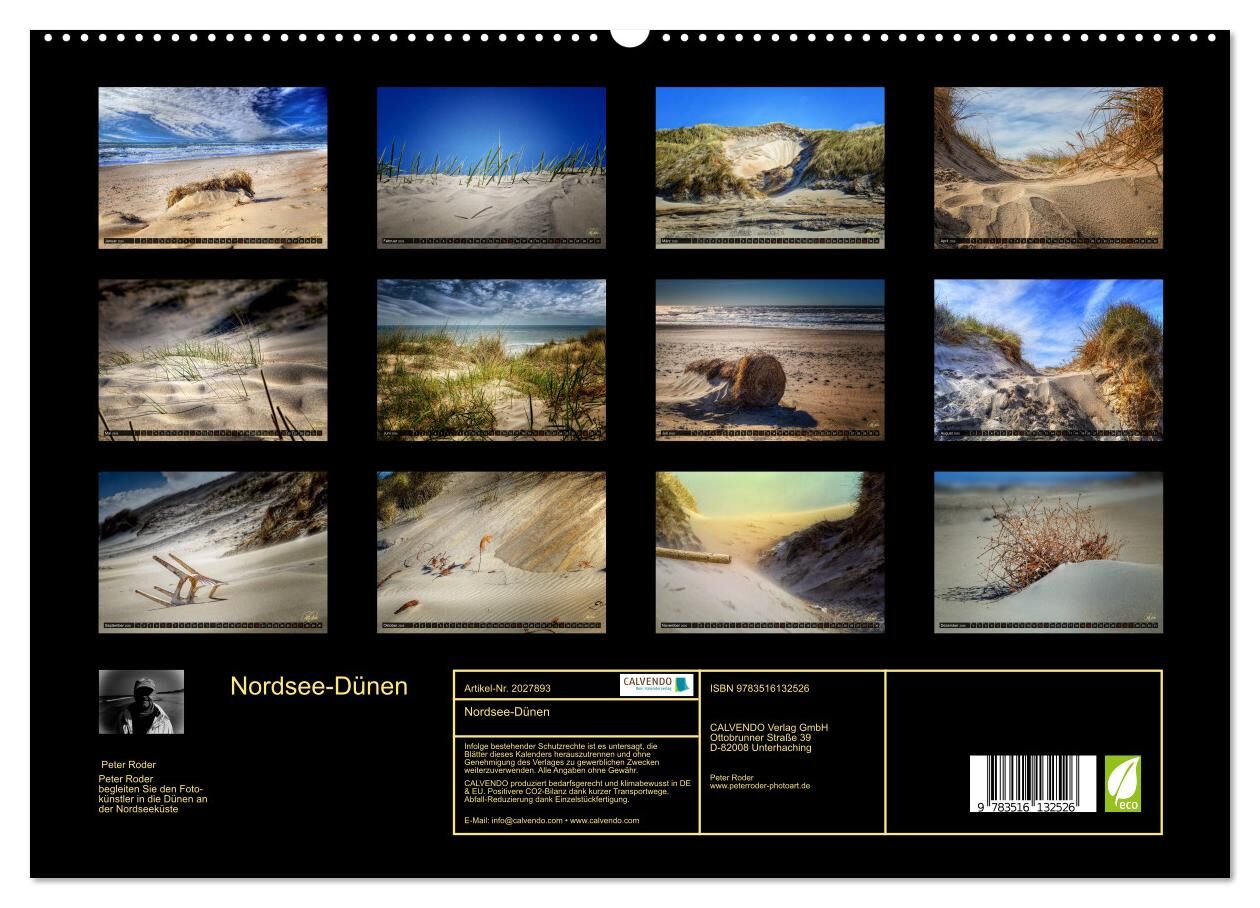
Task: Click the info@calvendo.com email line
Action: click(552, 820)
